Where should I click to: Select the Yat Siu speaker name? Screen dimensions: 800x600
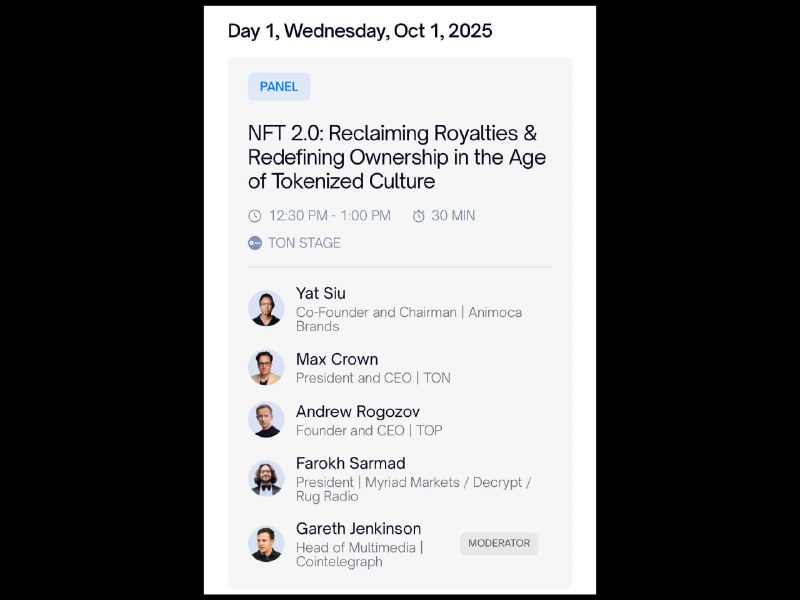pyautogui.click(x=321, y=293)
